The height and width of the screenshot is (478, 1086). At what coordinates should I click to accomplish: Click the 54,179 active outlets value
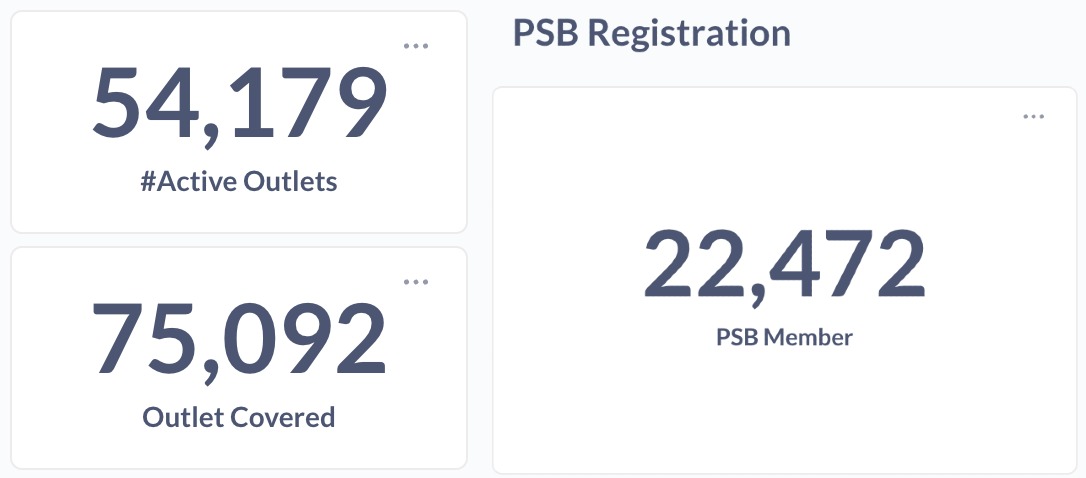239,104
